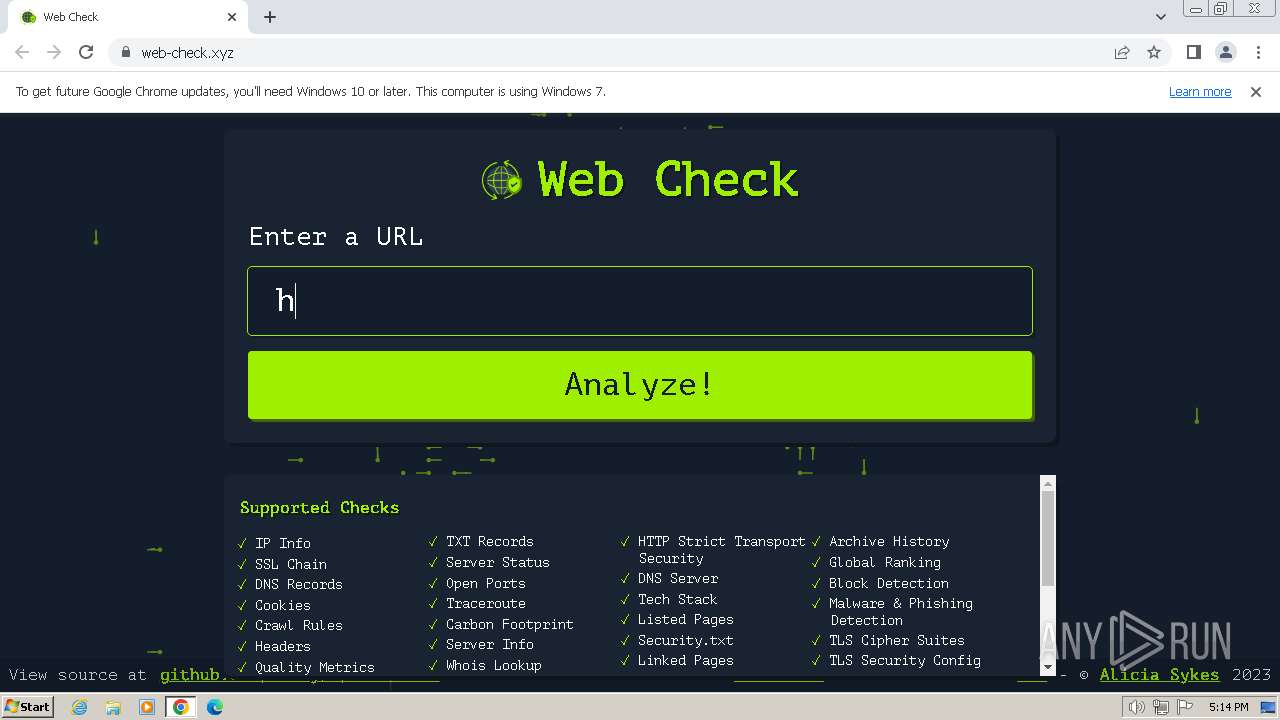
Task: Click the Supported Checks scrollbar thumb
Action: tap(1048, 538)
